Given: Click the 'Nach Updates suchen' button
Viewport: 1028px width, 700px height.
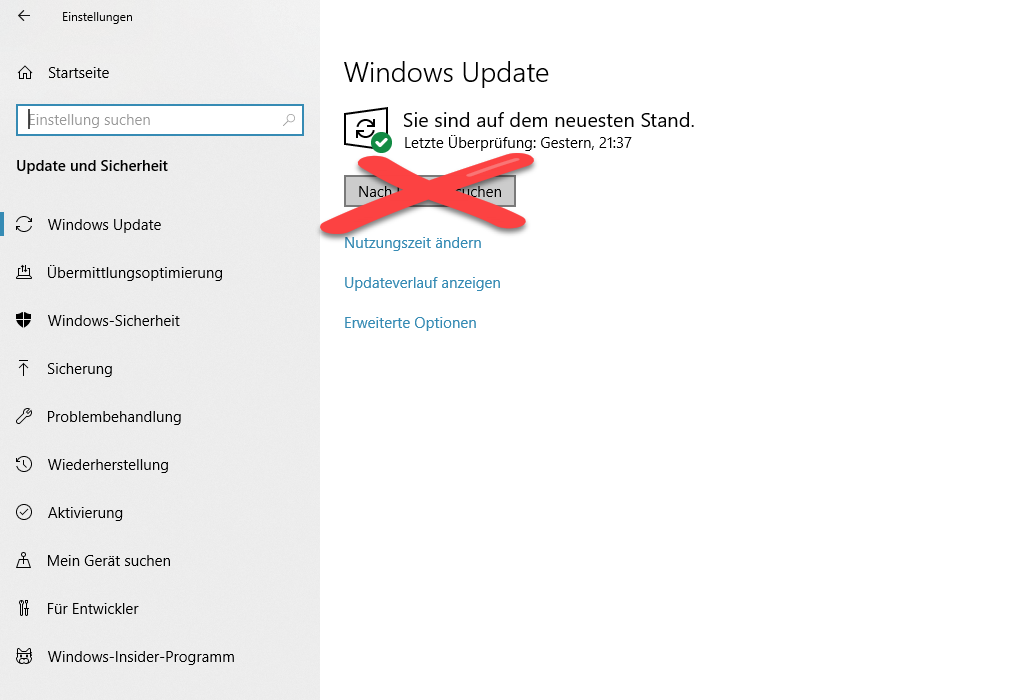Looking at the screenshot, I should [x=430, y=191].
